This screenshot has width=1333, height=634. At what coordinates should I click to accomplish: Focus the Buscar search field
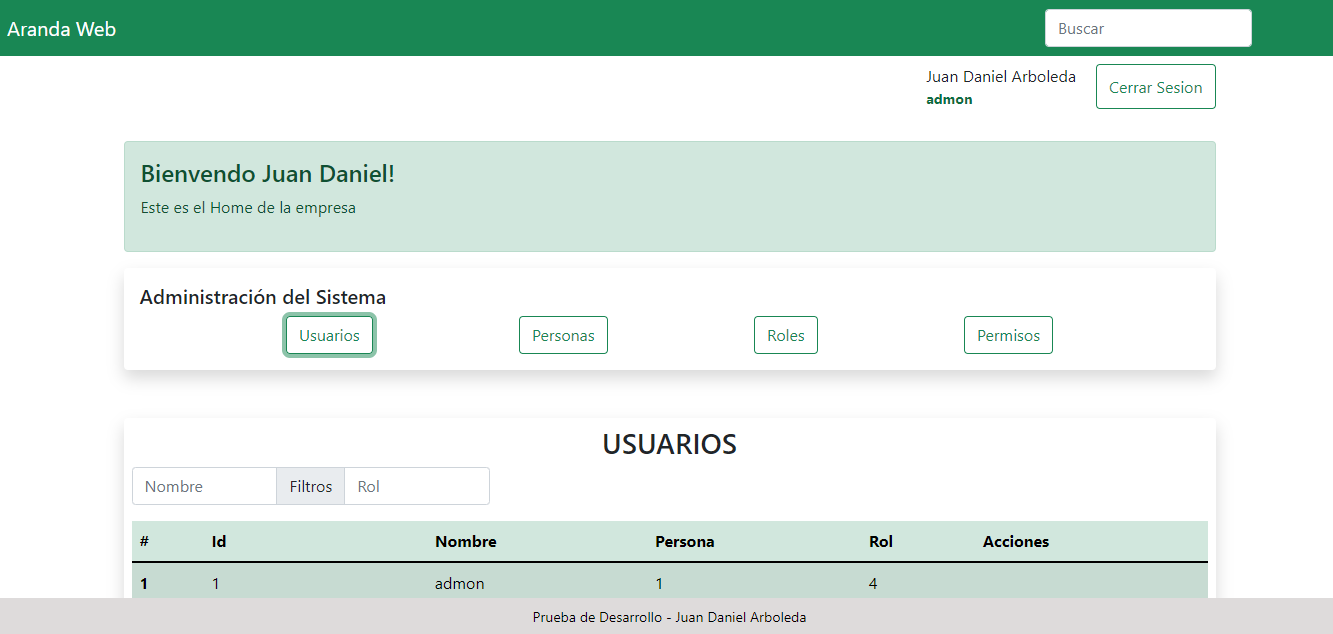[1148, 28]
